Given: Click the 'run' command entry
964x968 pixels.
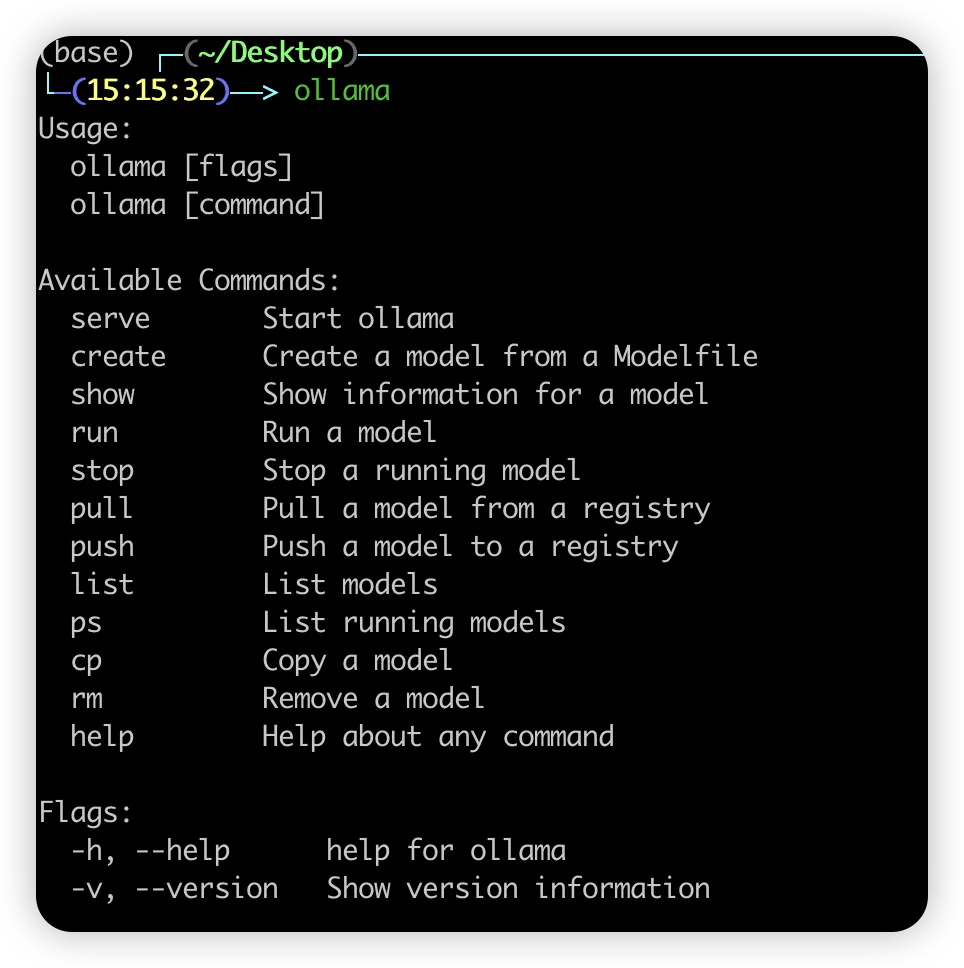Looking at the screenshot, I should click(94, 433).
